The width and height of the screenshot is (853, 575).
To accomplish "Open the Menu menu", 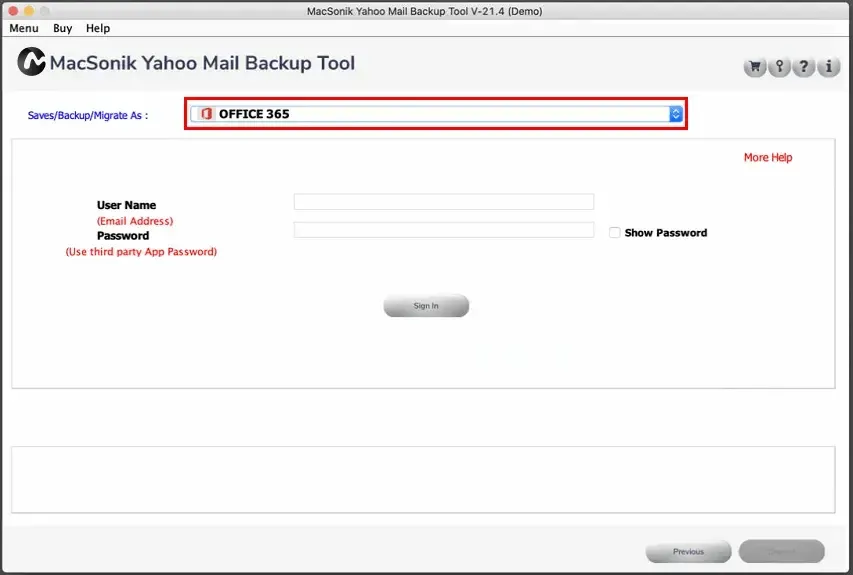I will (24, 28).
